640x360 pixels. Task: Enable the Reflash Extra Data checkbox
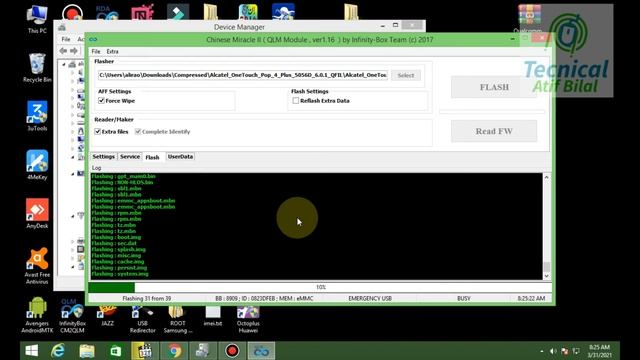pos(296,100)
